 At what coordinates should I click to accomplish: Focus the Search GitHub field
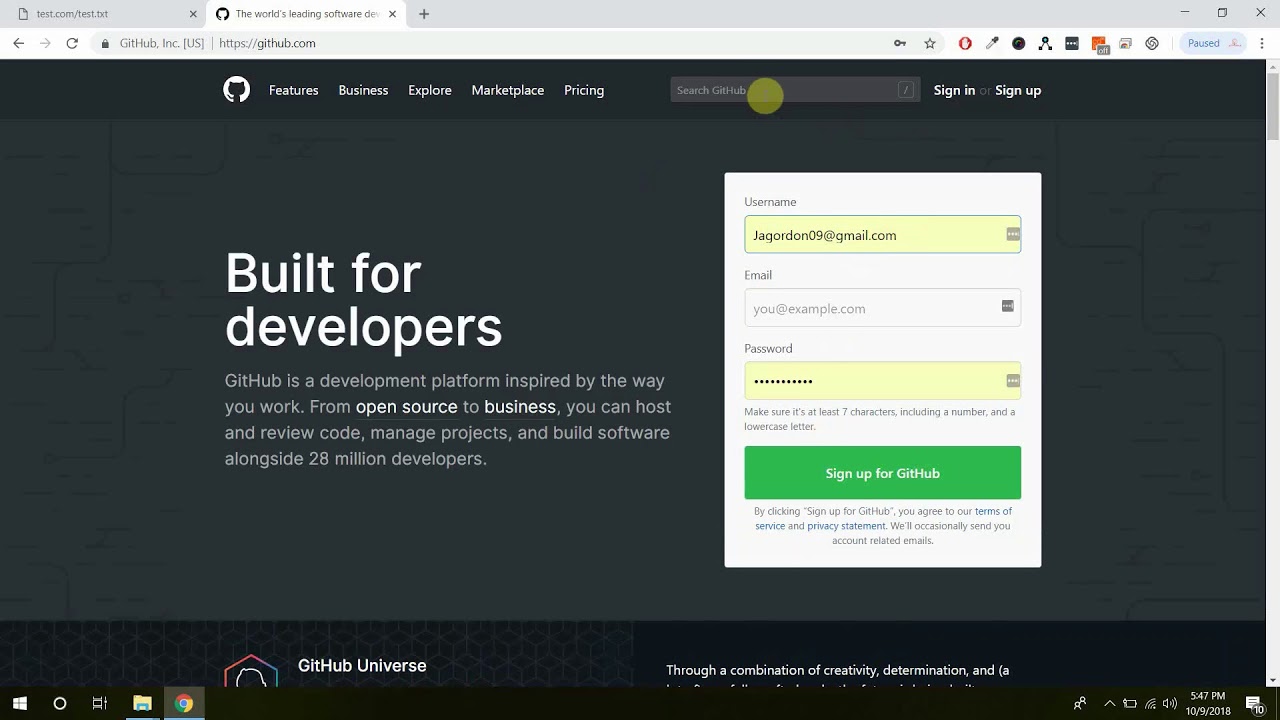(x=795, y=90)
